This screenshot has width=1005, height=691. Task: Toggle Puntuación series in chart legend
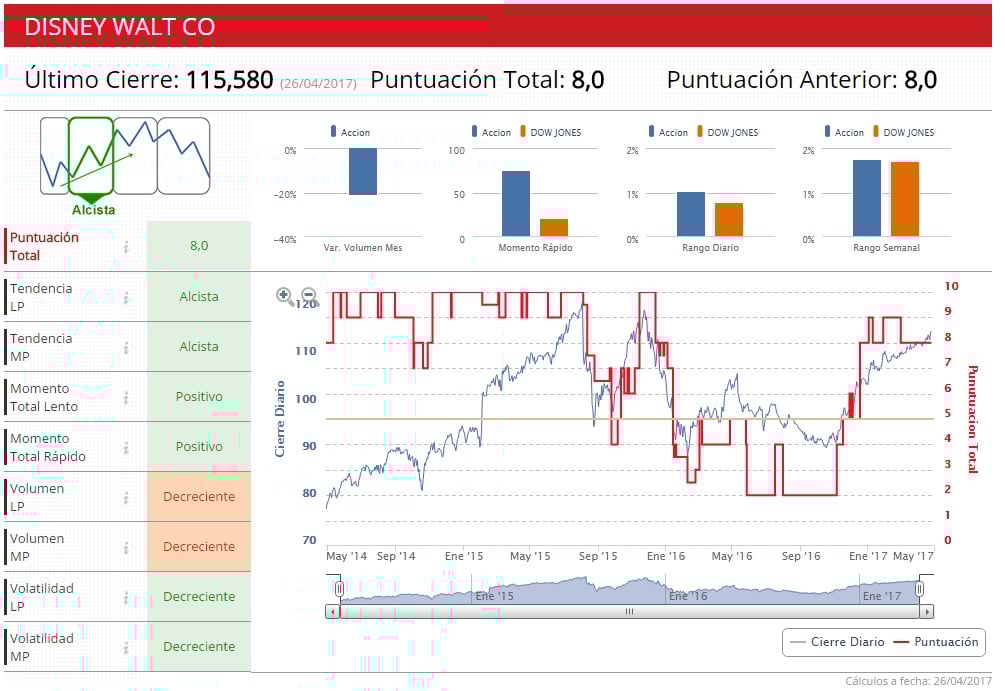[936, 642]
